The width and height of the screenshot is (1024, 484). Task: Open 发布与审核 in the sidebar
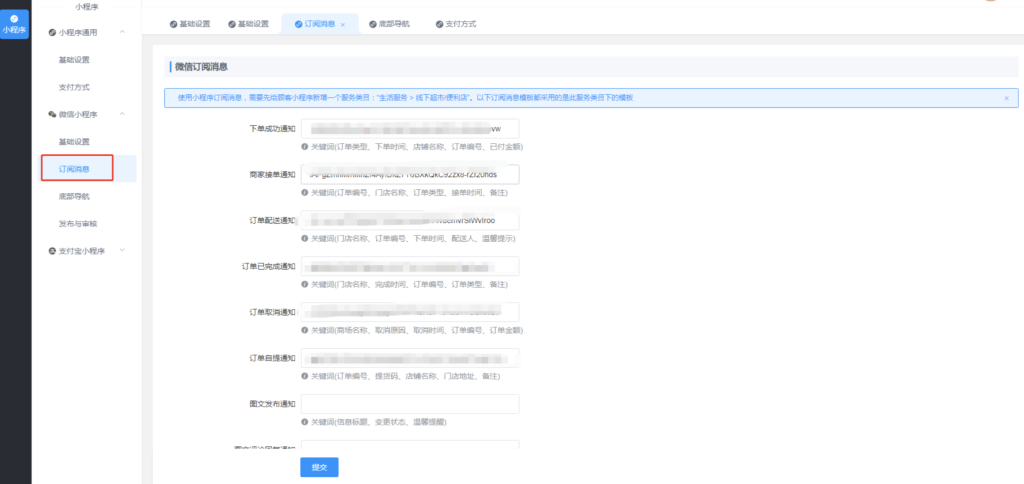click(78, 223)
